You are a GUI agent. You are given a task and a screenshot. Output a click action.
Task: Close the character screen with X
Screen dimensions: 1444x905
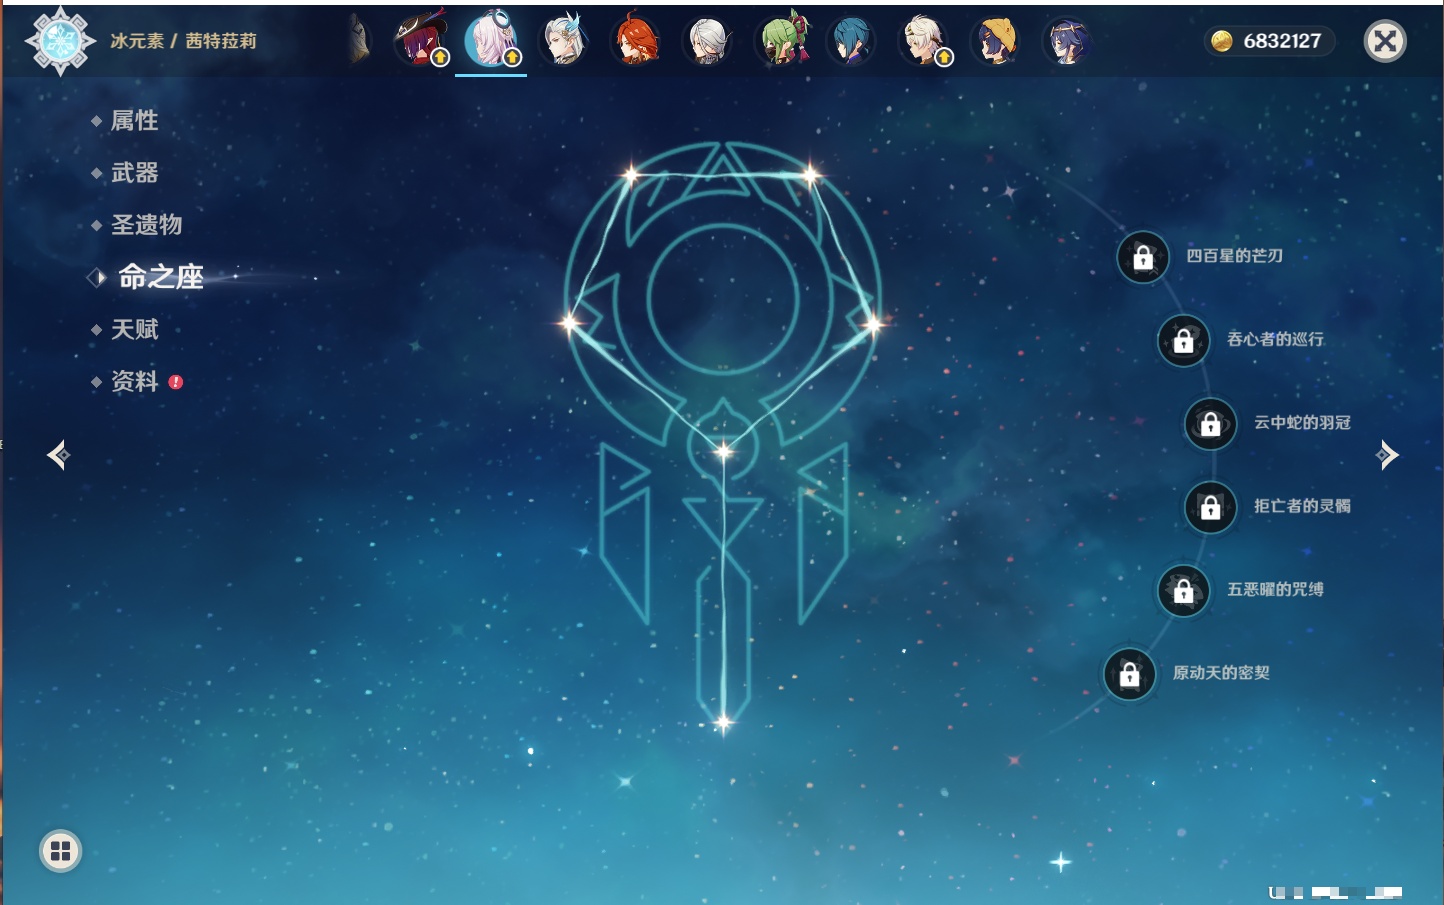coord(1385,41)
